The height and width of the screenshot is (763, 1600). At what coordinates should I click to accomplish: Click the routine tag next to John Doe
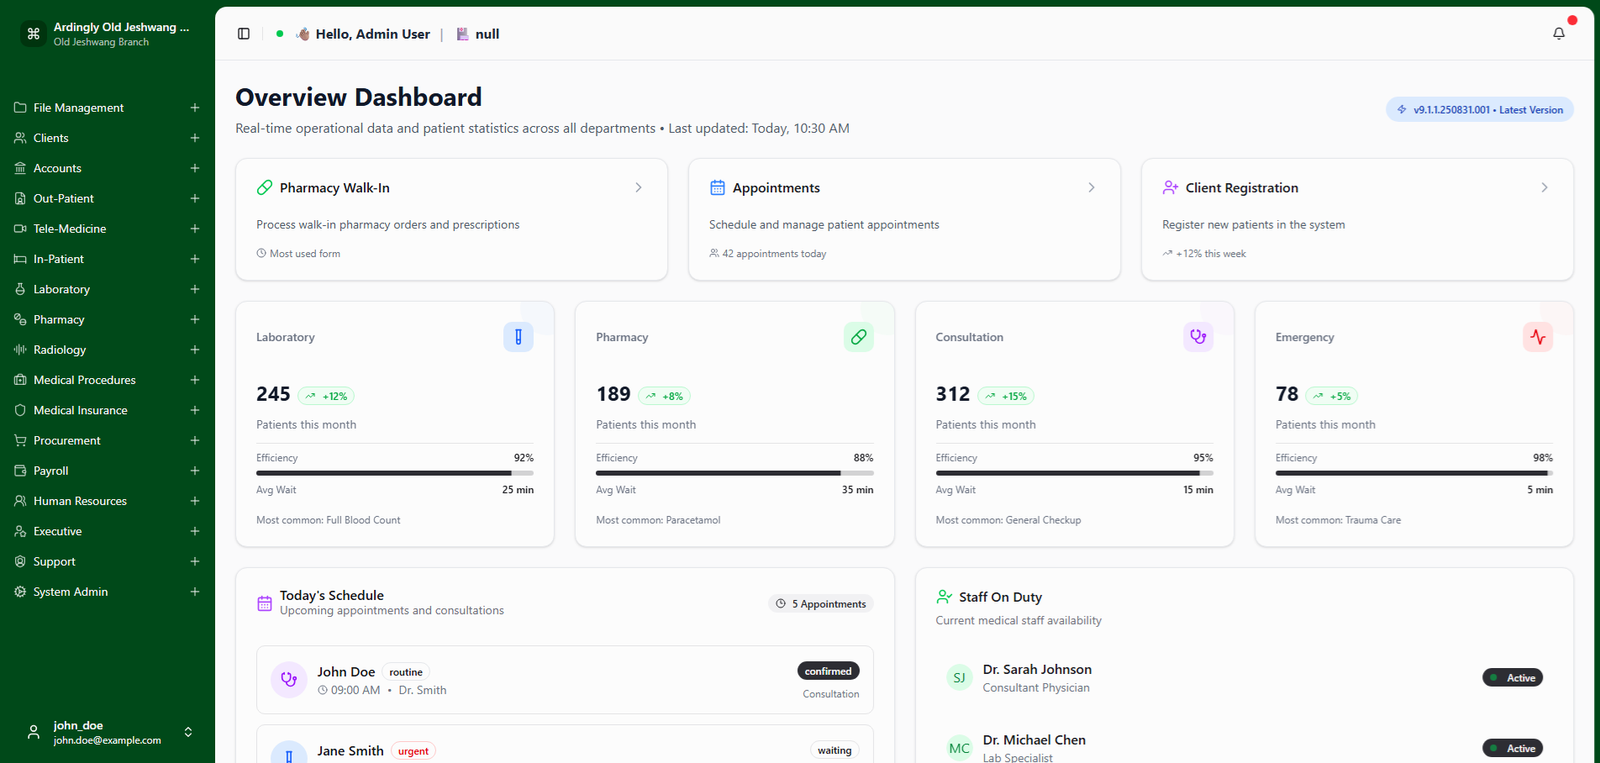click(406, 672)
